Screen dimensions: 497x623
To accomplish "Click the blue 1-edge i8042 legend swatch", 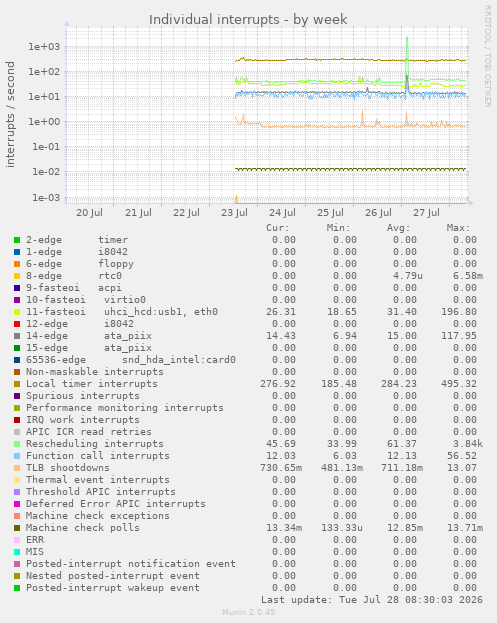I will coord(17,252).
